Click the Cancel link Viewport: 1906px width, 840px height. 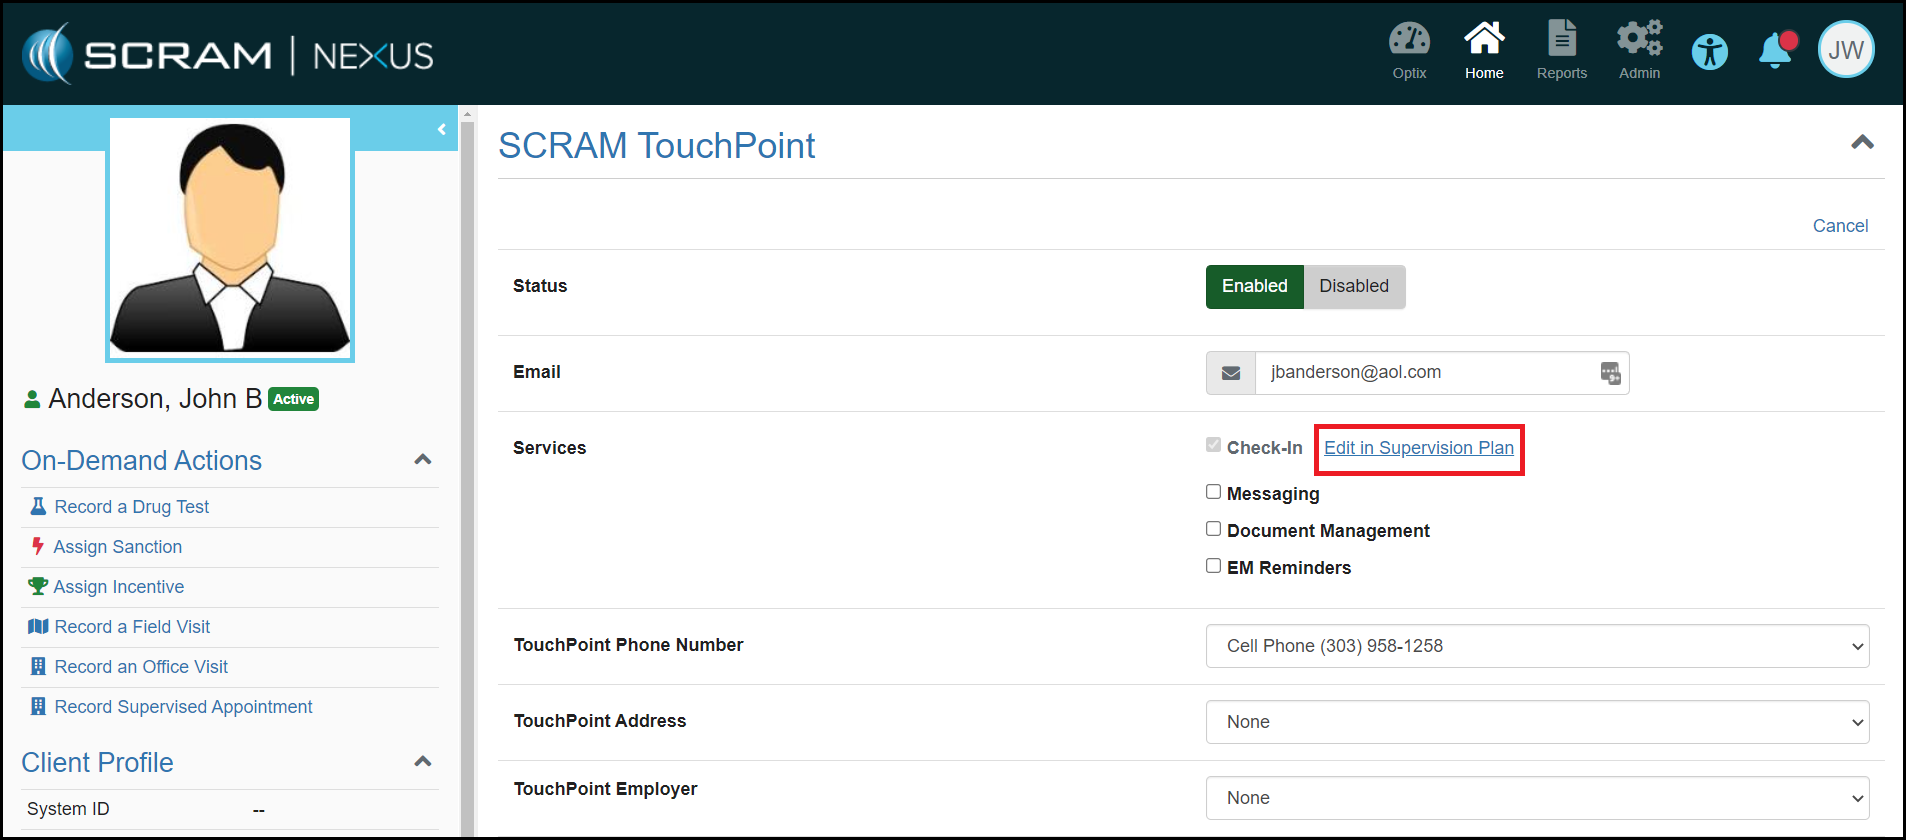[1839, 226]
